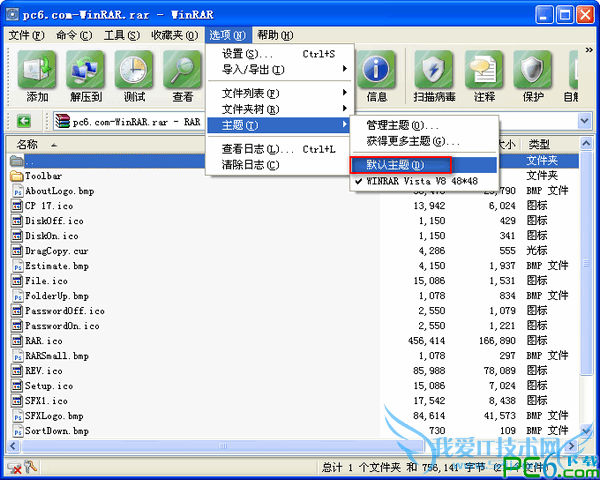The height and width of the screenshot is (480, 600).
Task: Click the horizontal scrollbar left arrow
Action: (x=13, y=446)
